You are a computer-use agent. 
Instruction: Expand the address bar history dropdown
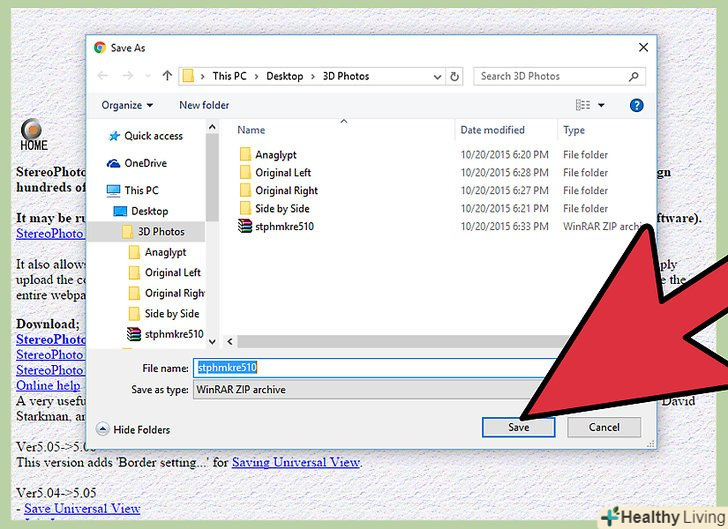pos(437,77)
